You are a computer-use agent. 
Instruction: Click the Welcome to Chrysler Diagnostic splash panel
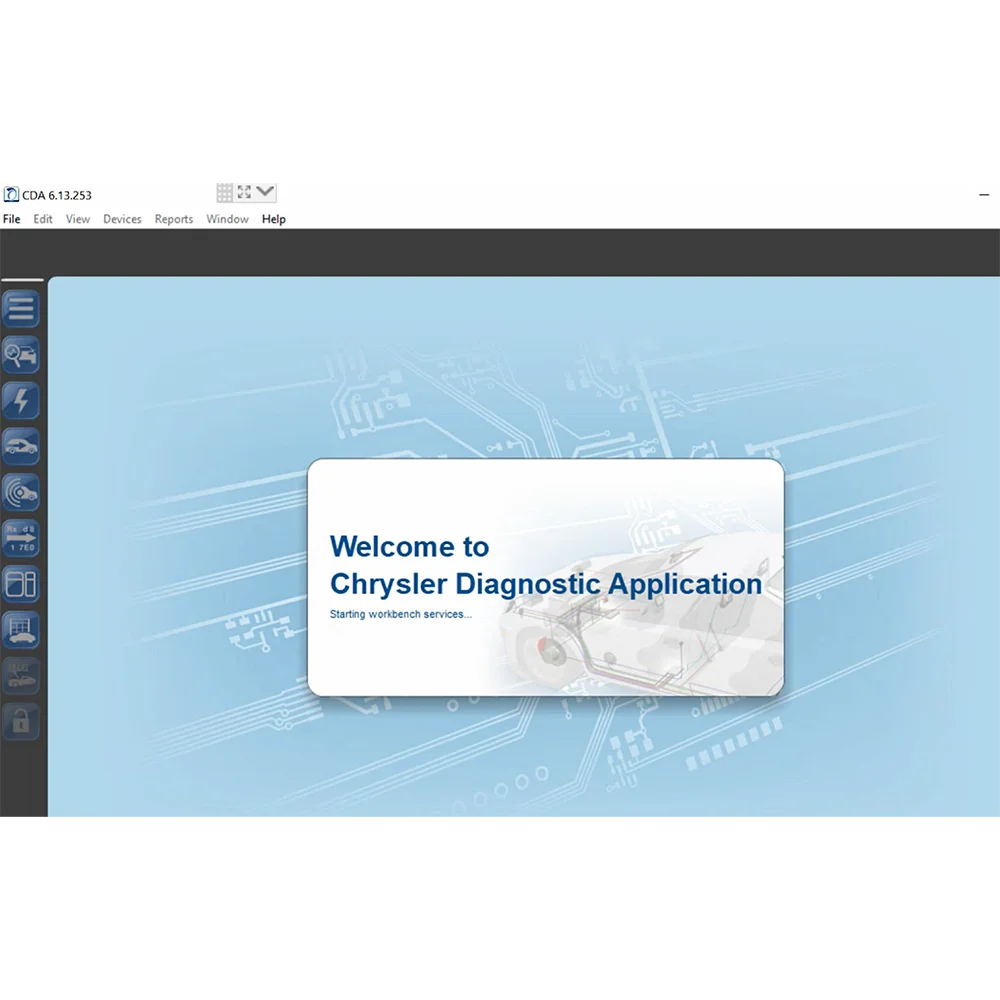tap(545, 577)
